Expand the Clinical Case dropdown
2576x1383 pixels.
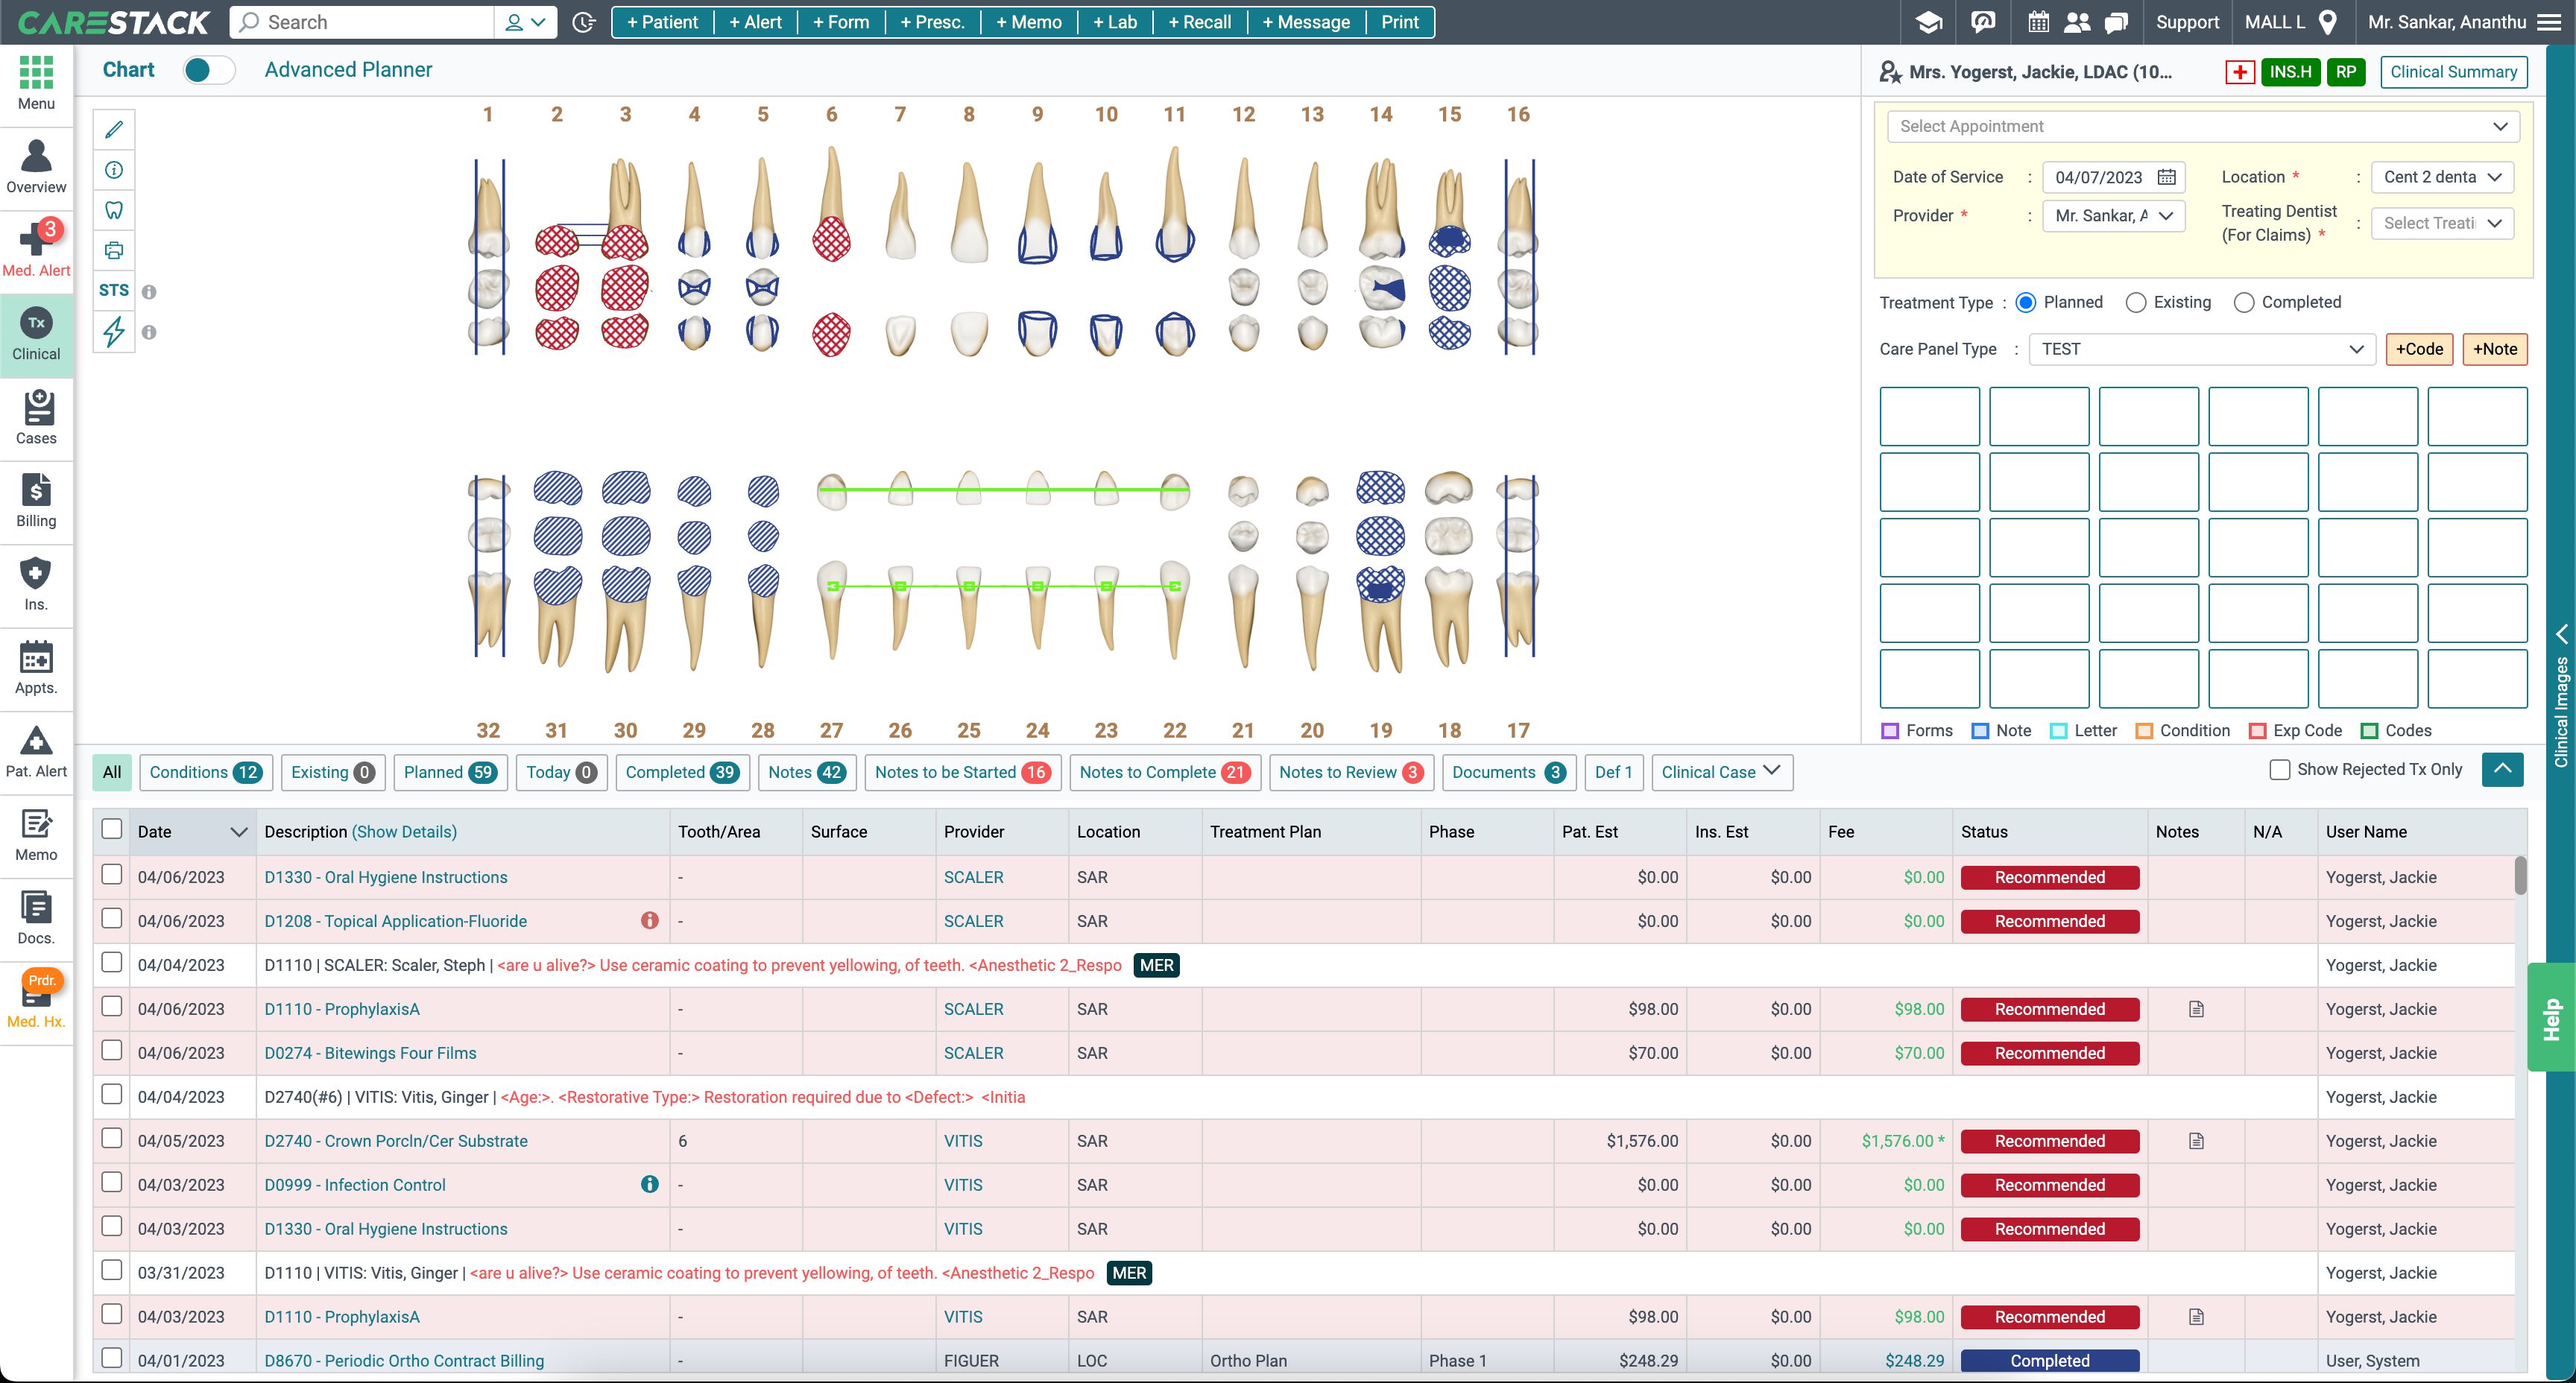click(1722, 772)
